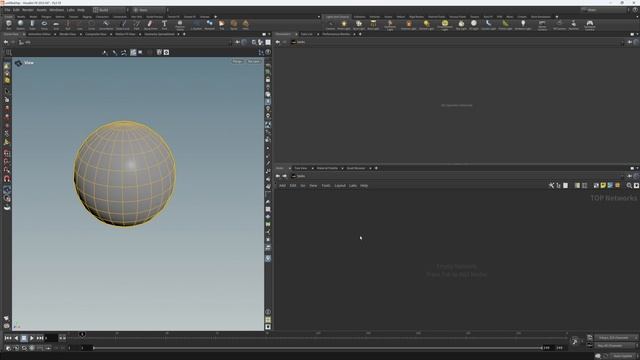Select the Spot Light shelf tool
Screen dimensions: 640x360
358,25
